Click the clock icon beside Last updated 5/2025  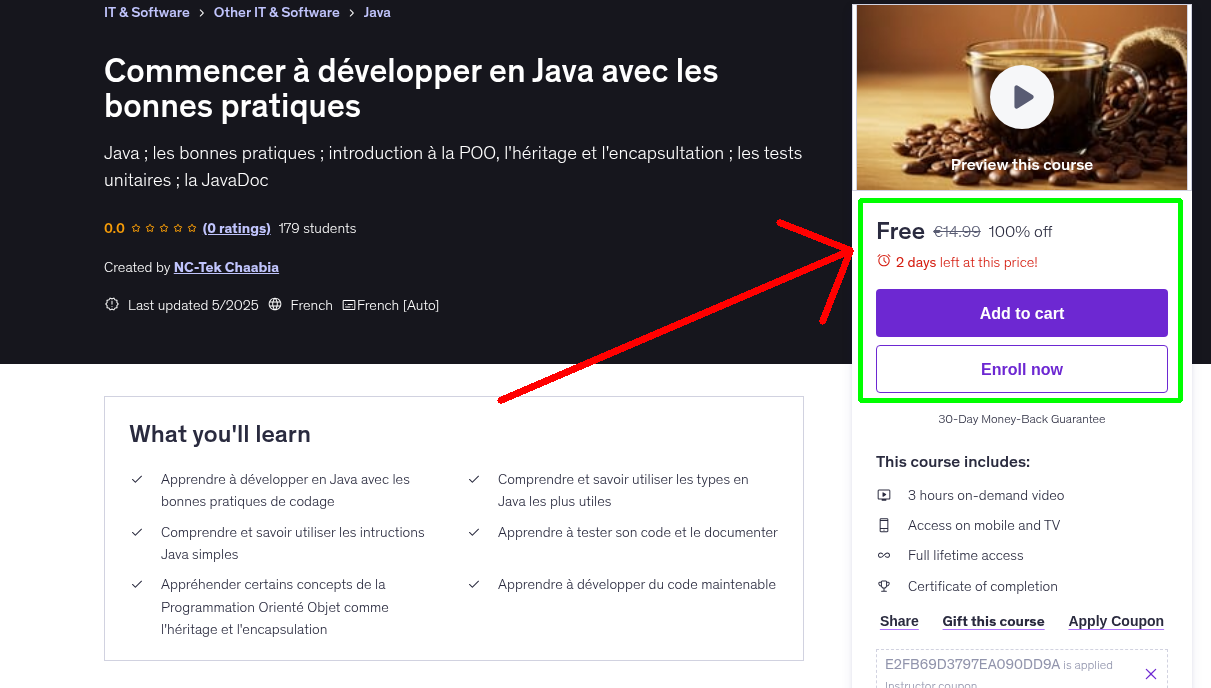[111, 304]
